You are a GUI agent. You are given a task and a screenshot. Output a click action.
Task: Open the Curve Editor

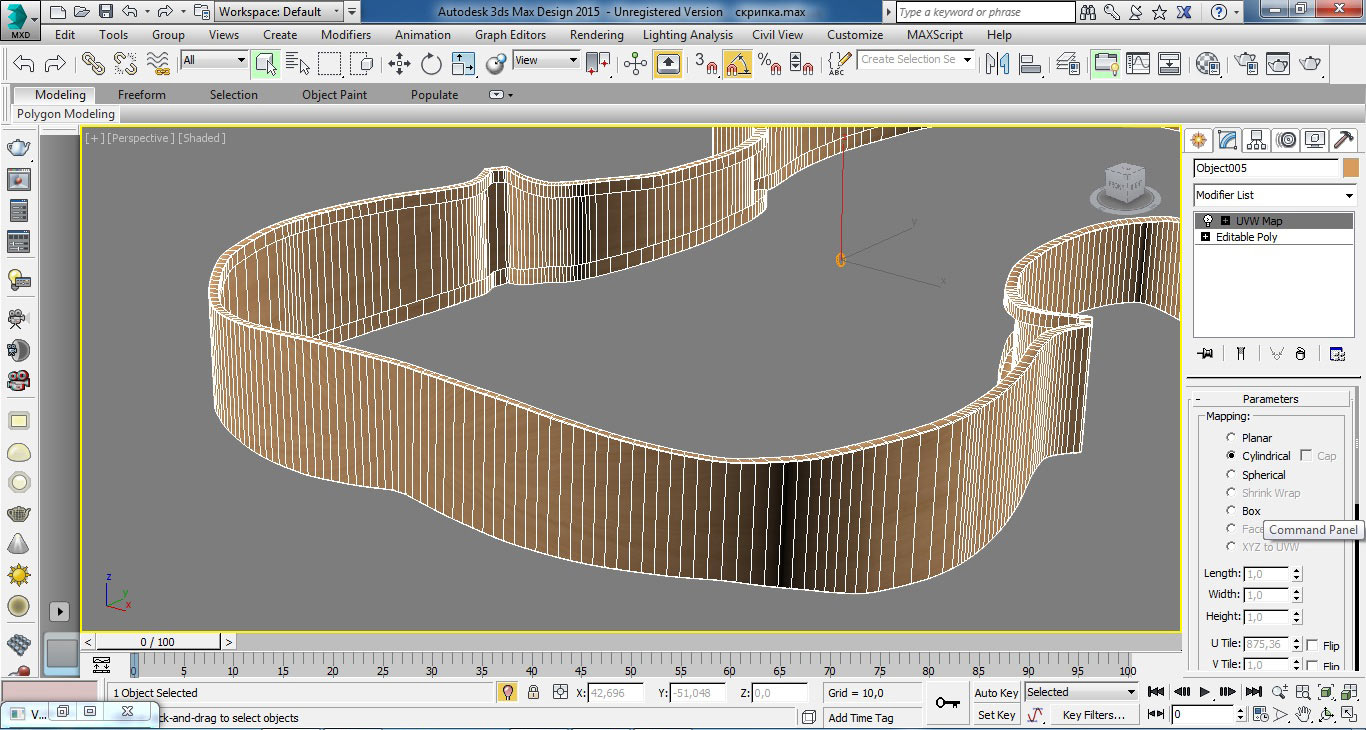[x=1138, y=64]
